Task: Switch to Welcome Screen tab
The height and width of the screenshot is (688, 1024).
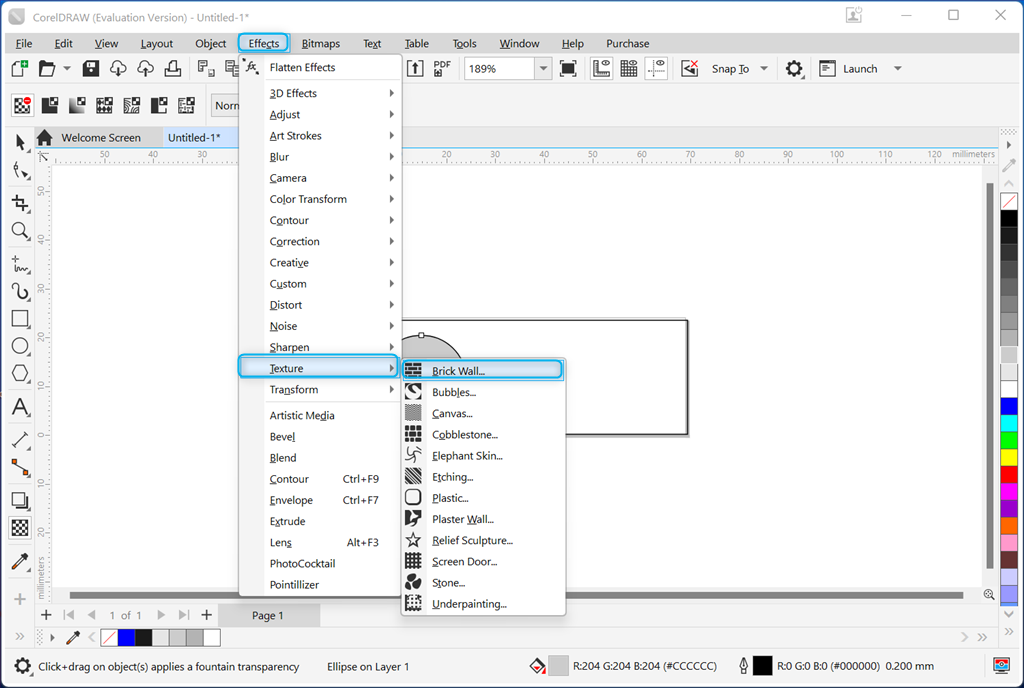Action: (101, 138)
